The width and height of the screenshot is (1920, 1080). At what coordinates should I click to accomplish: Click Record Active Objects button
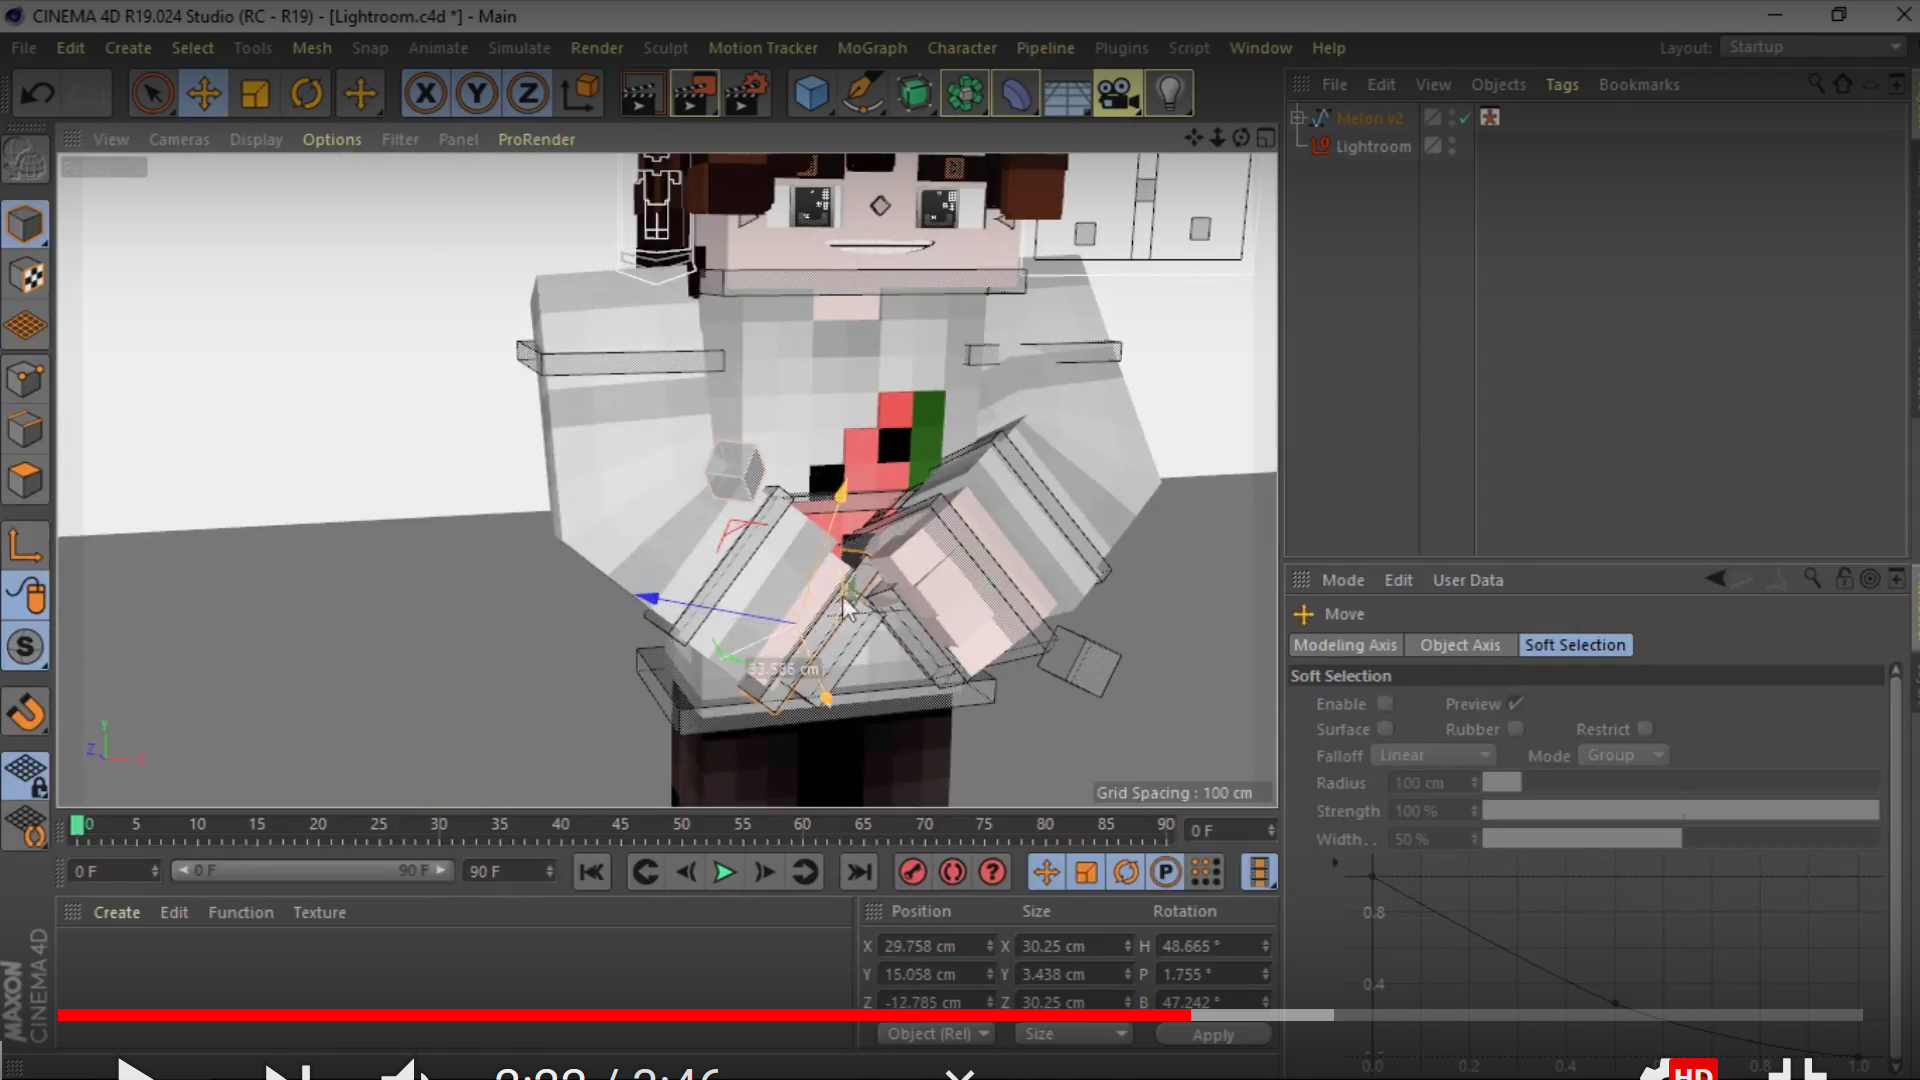(913, 872)
